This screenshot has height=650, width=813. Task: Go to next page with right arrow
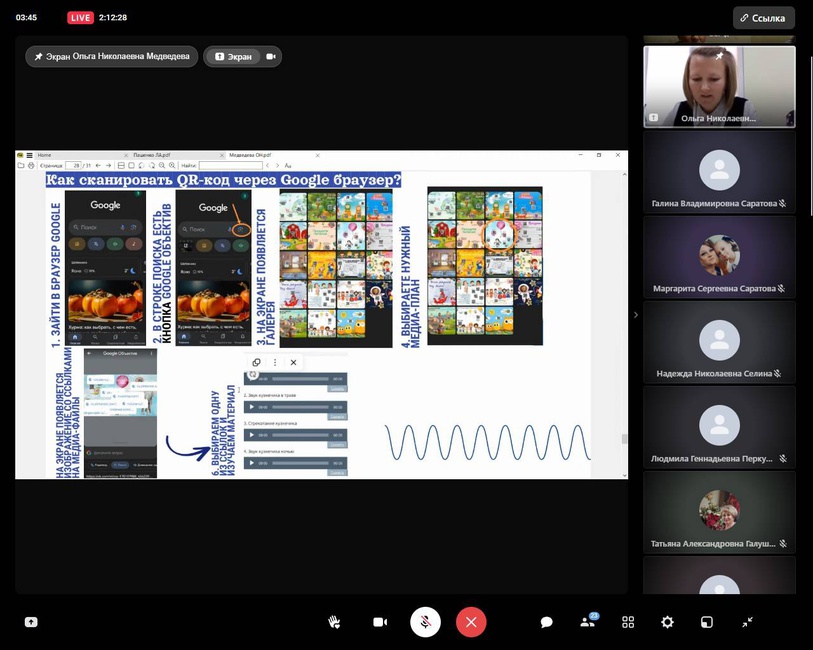108,165
